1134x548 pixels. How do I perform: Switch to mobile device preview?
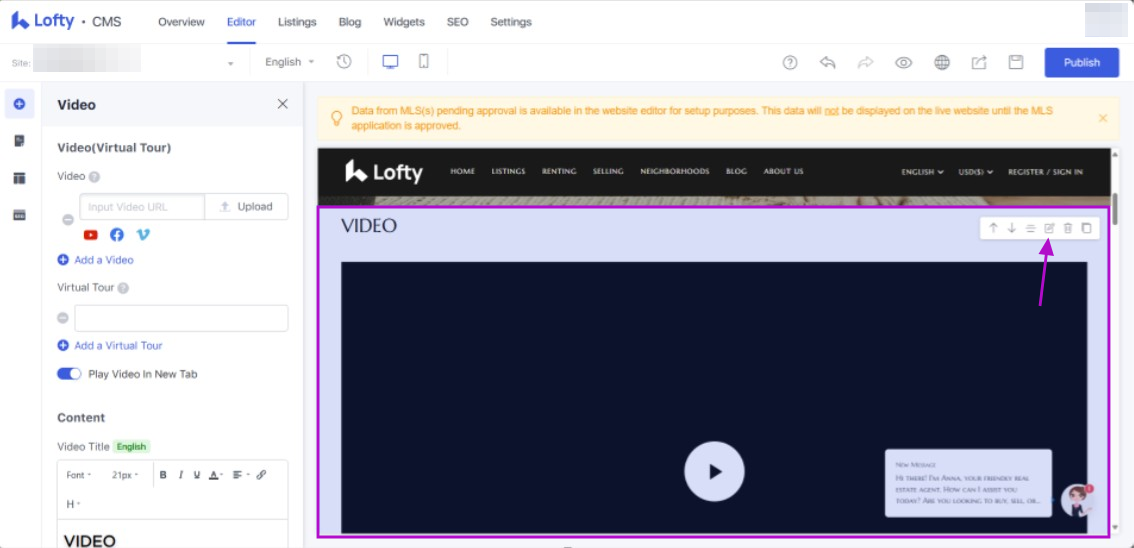tap(424, 62)
